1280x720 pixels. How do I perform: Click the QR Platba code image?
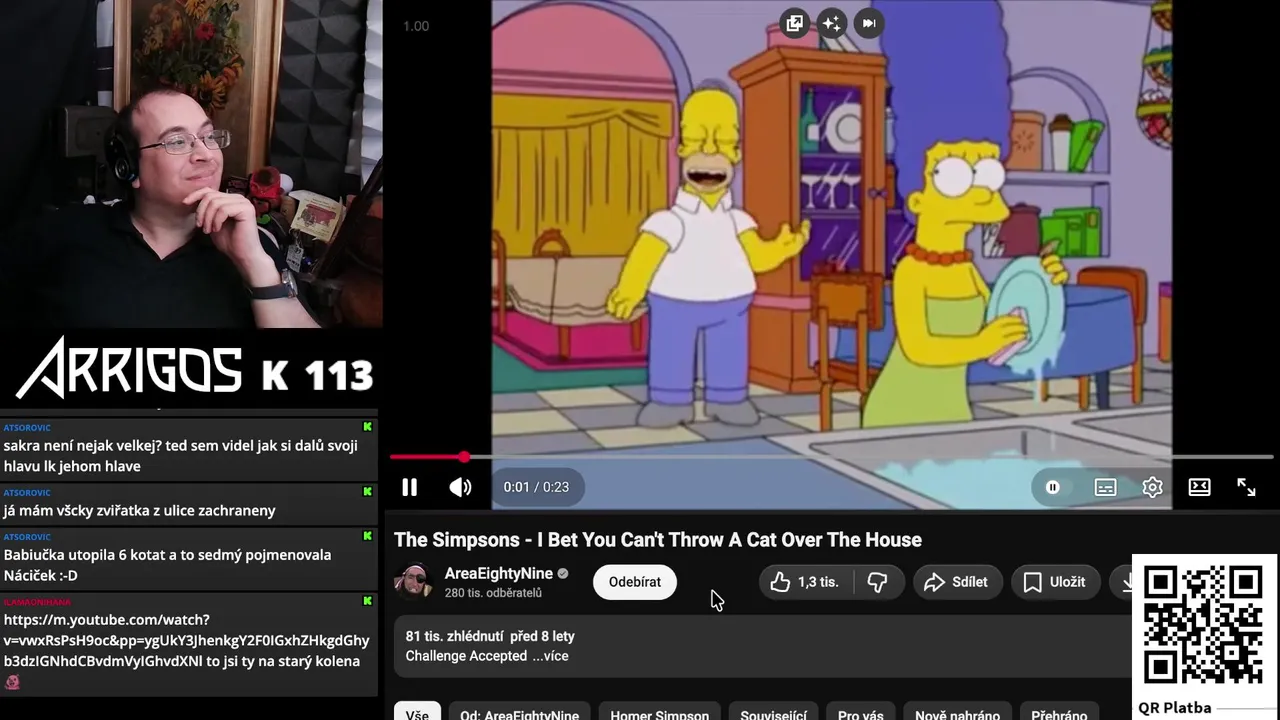pyautogui.click(x=1204, y=625)
